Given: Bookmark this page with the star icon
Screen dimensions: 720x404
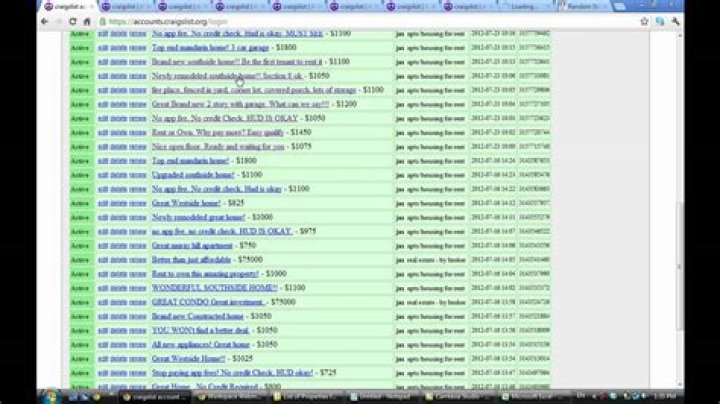Looking at the screenshot, I should (643, 21).
